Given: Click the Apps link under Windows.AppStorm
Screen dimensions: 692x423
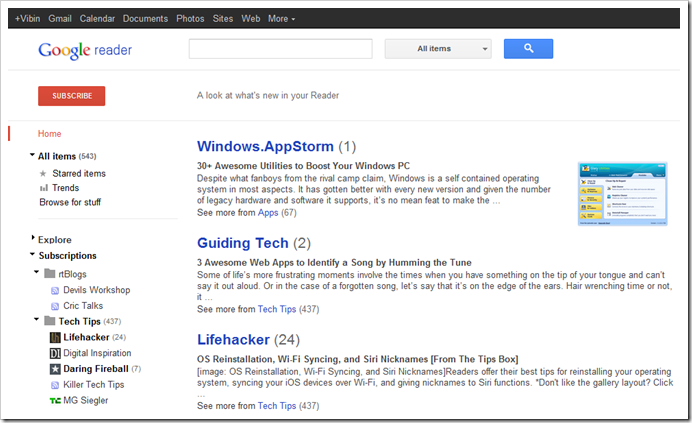Looking at the screenshot, I should coord(268,213).
